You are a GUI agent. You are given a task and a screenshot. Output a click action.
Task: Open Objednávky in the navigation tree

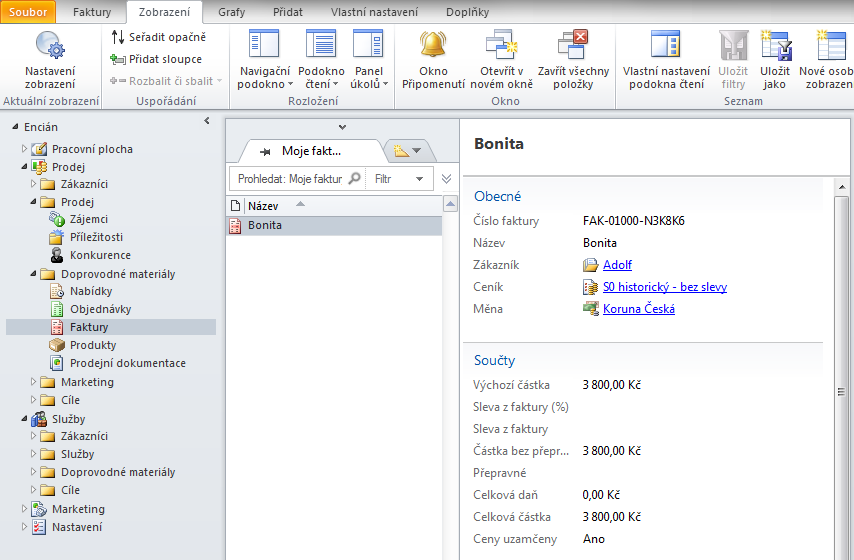click(x=100, y=309)
